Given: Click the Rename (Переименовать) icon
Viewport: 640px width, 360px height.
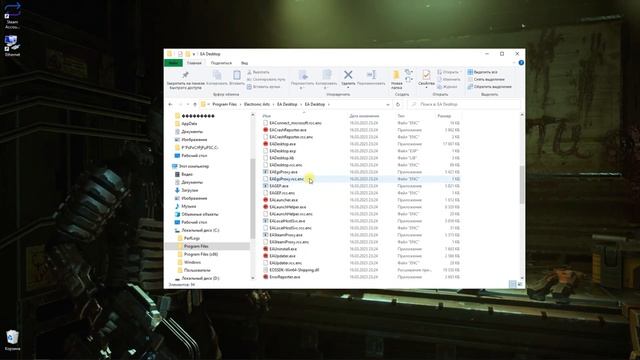Looking at the screenshot, I should (x=371, y=75).
